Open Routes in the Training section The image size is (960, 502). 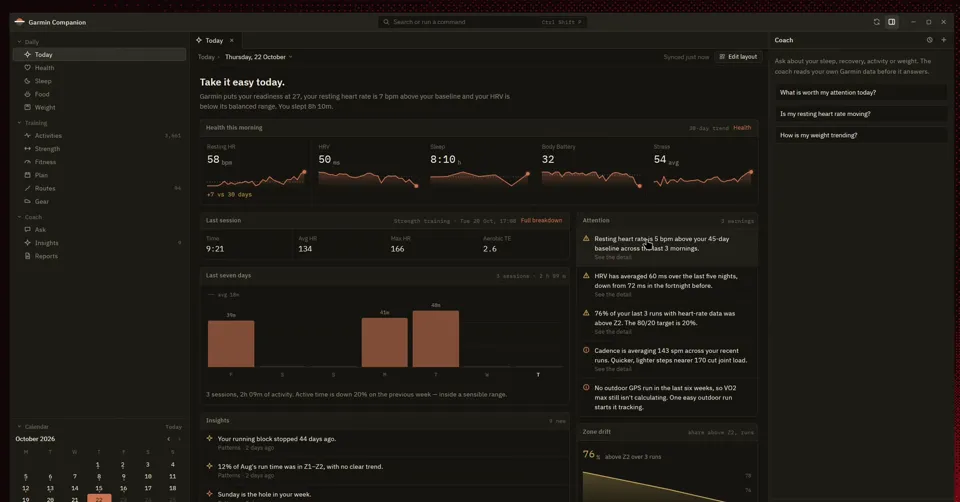point(99,189)
